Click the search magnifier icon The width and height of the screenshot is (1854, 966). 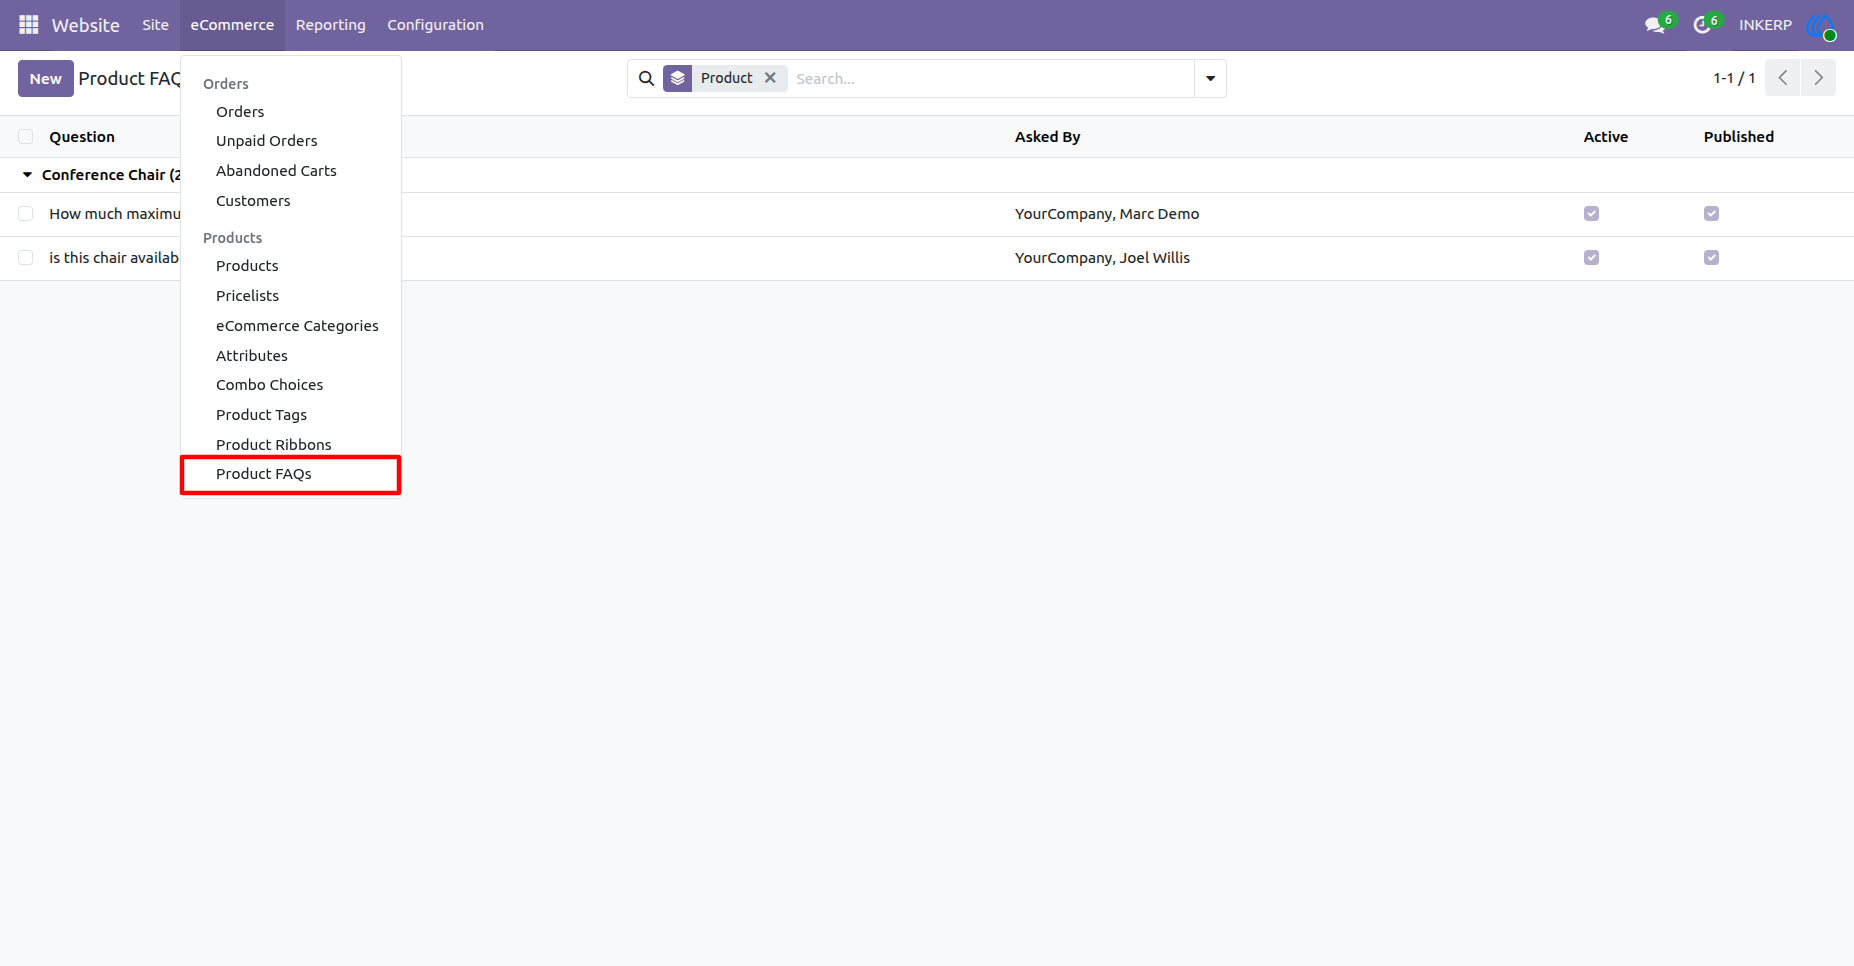646,78
